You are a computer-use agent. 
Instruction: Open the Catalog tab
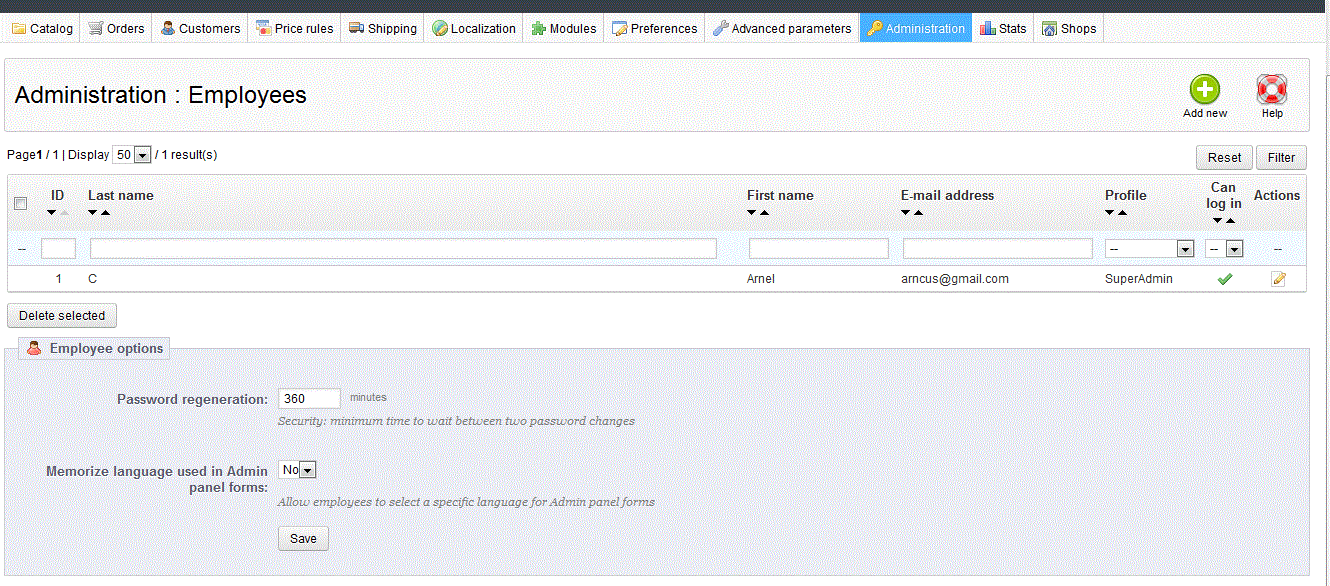[42, 29]
